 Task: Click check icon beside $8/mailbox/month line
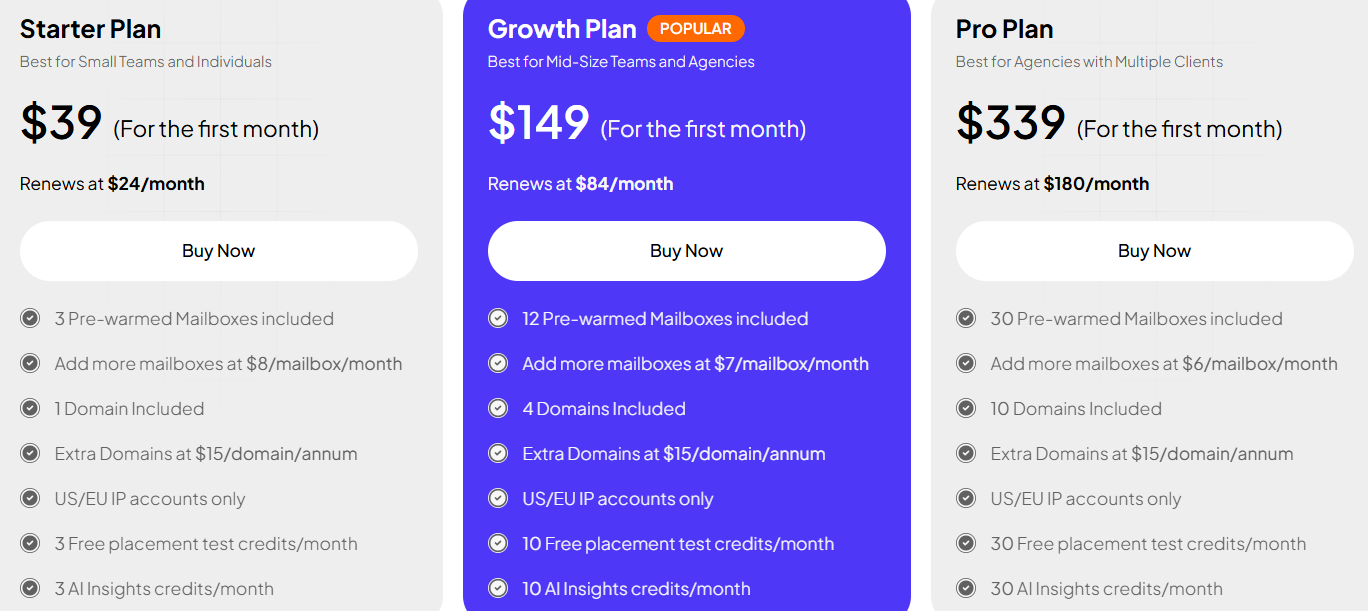click(x=30, y=363)
